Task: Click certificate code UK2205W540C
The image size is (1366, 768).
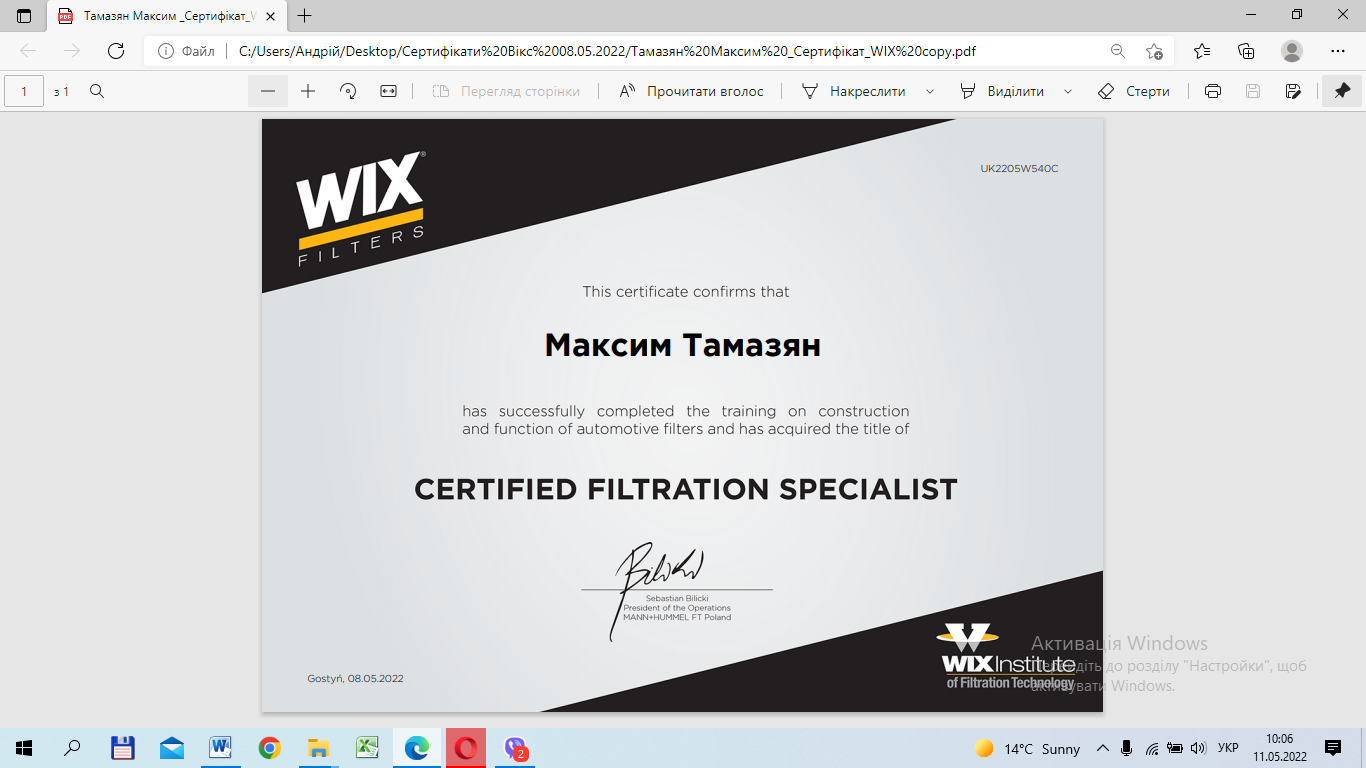Action: pyautogui.click(x=1019, y=169)
